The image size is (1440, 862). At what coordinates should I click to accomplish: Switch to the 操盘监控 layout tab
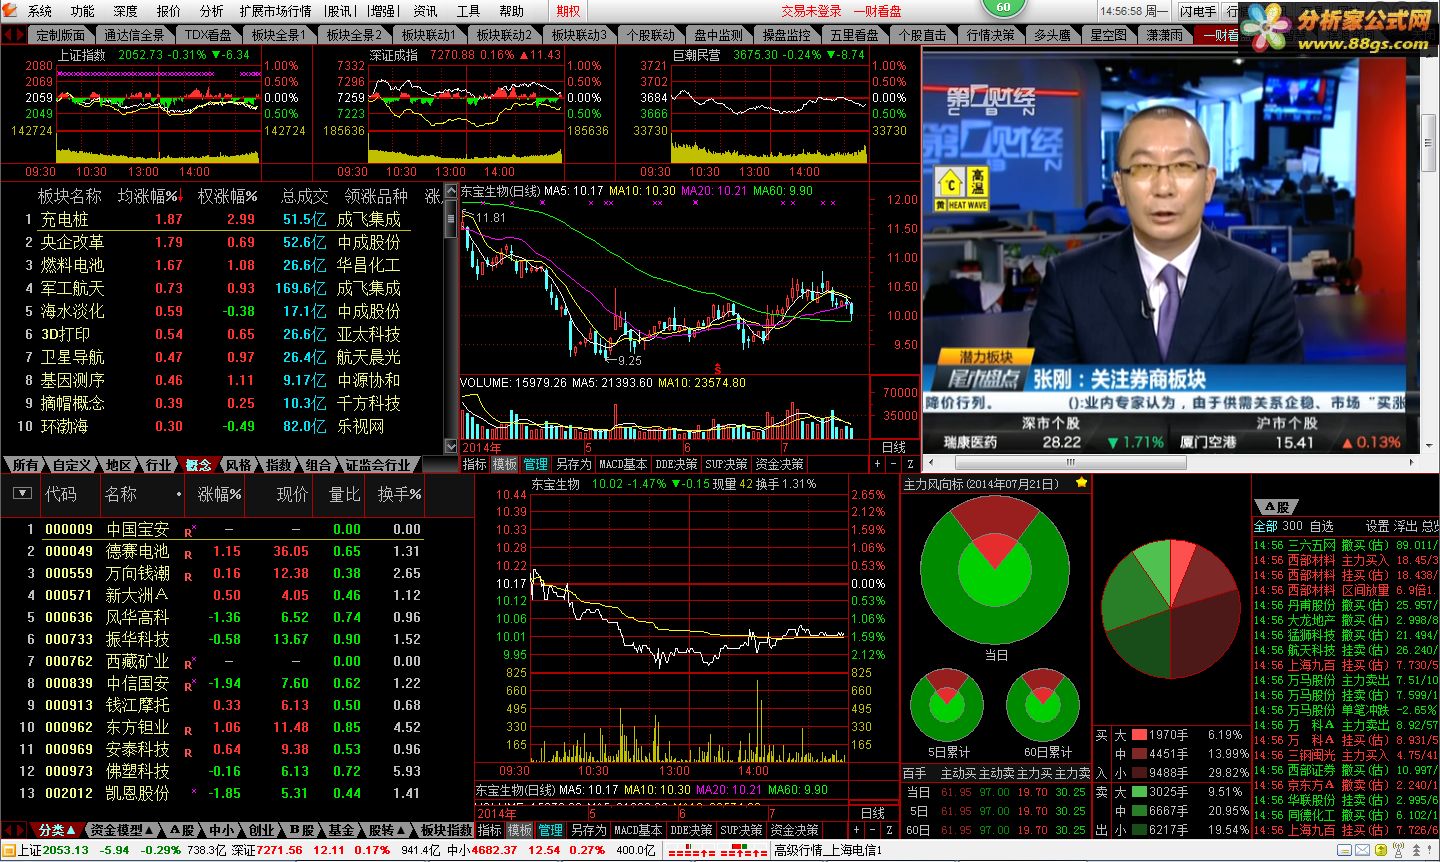click(x=786, y=35)
